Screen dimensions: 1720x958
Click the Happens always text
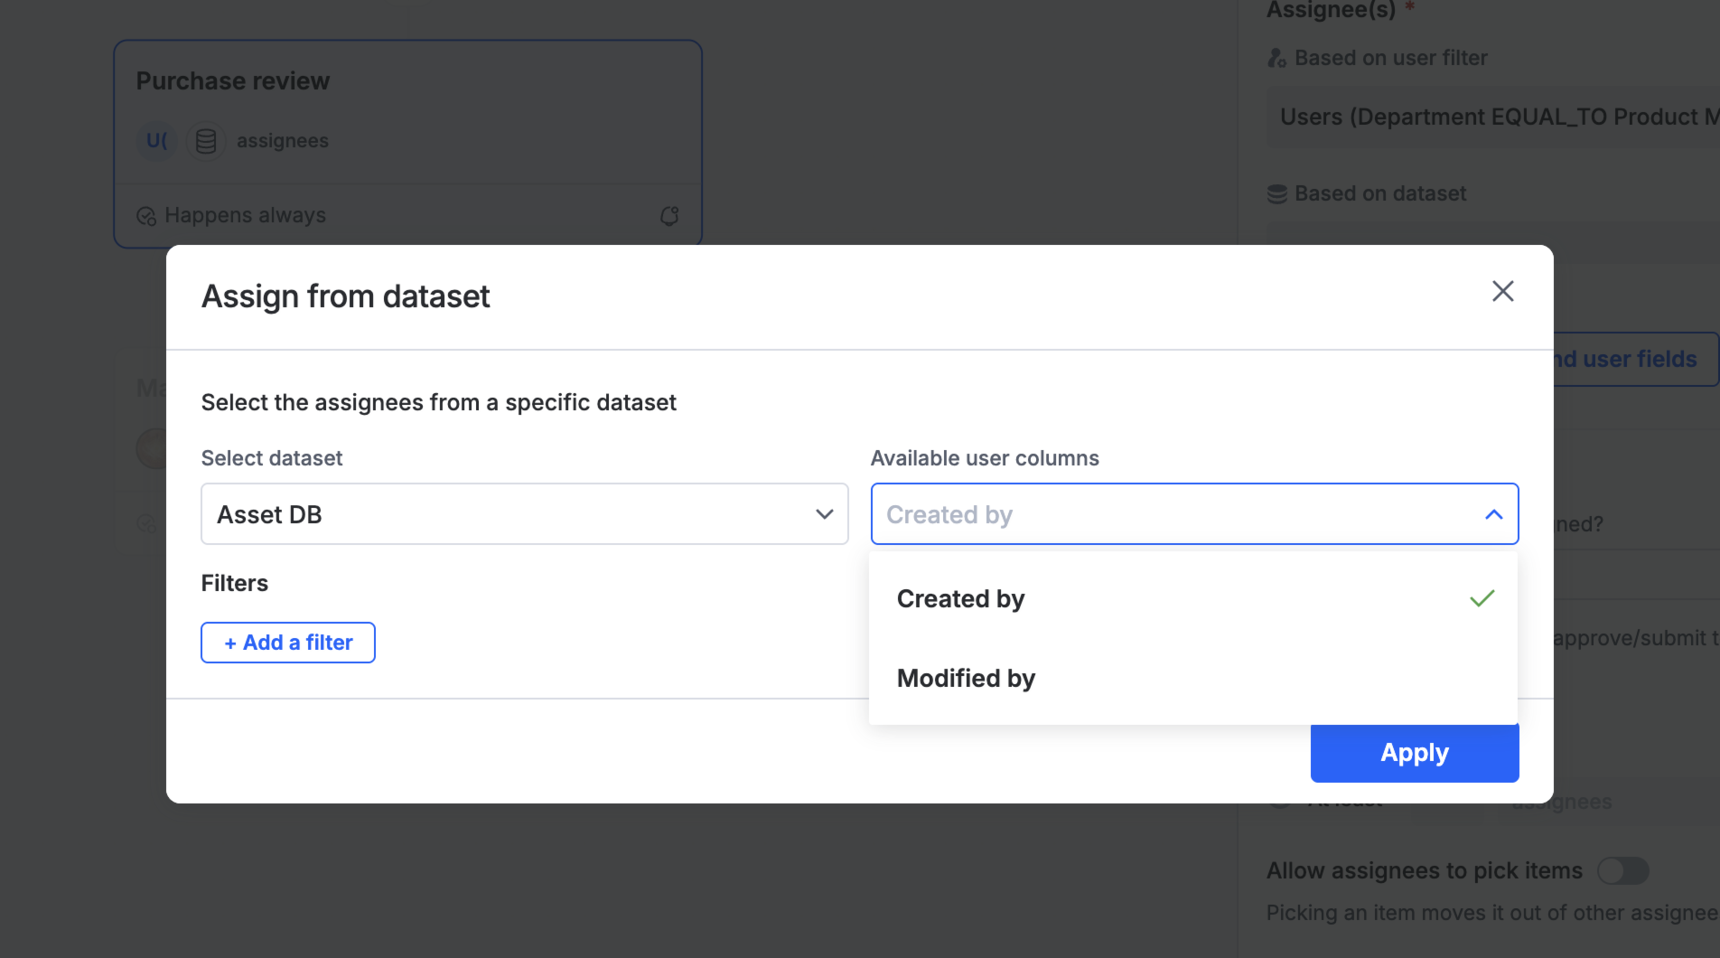[245, 215]
